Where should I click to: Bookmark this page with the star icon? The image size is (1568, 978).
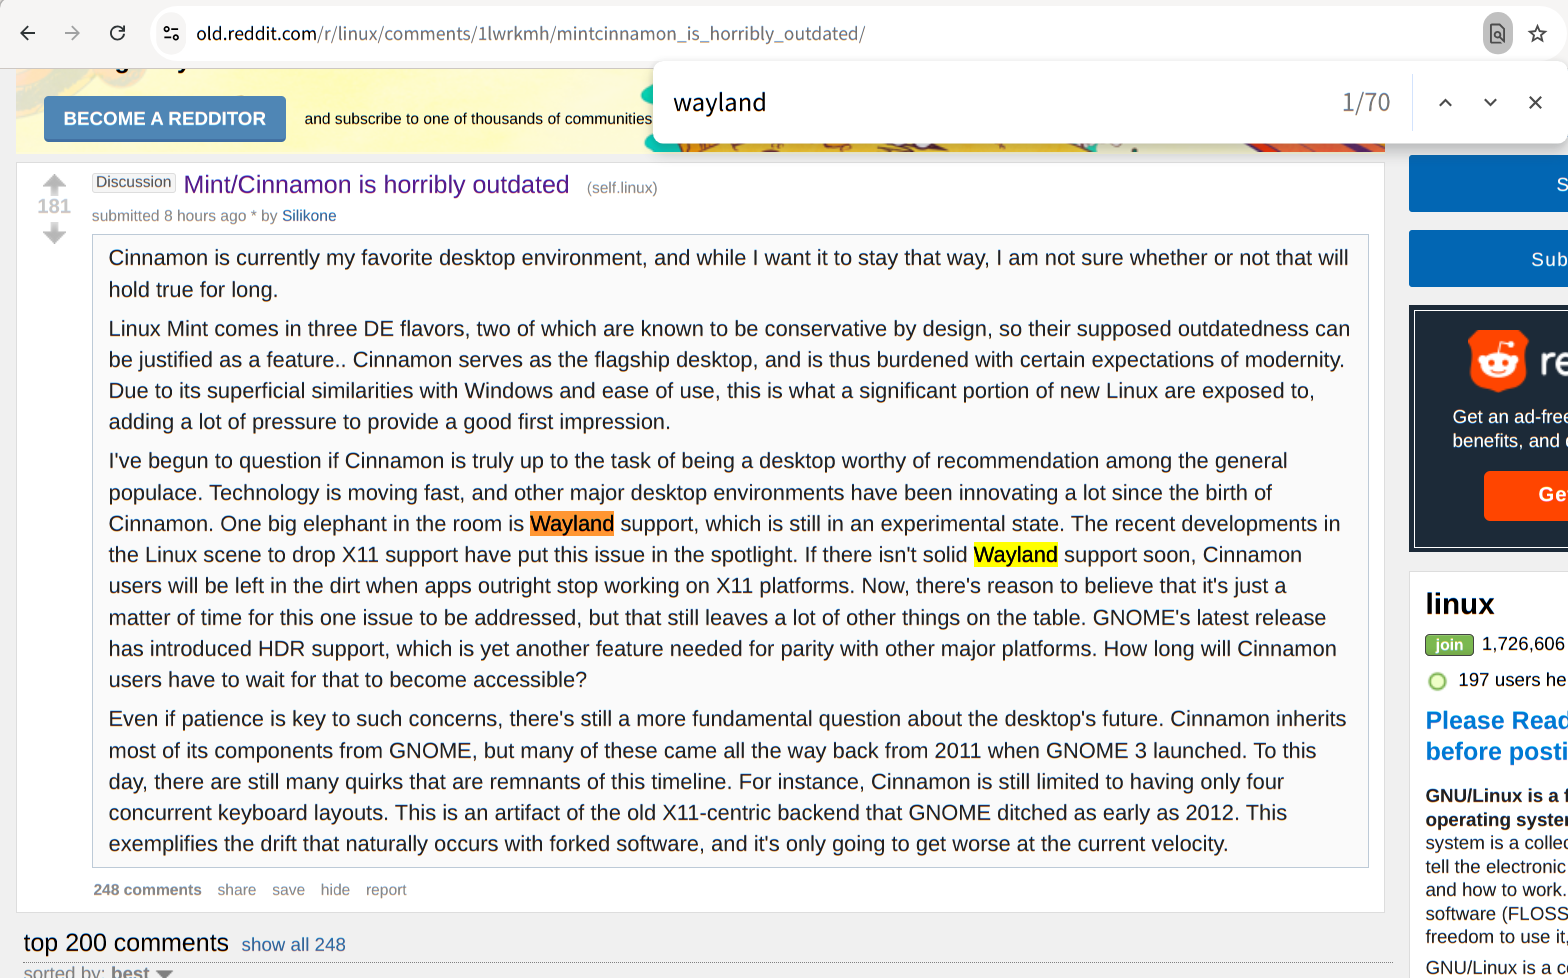pyautogui.click(x=1538, y=34)
